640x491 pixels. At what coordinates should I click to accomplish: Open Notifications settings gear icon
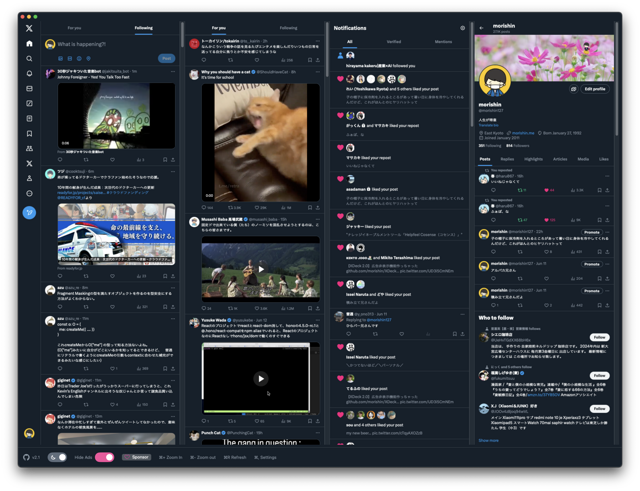point(462,28)
